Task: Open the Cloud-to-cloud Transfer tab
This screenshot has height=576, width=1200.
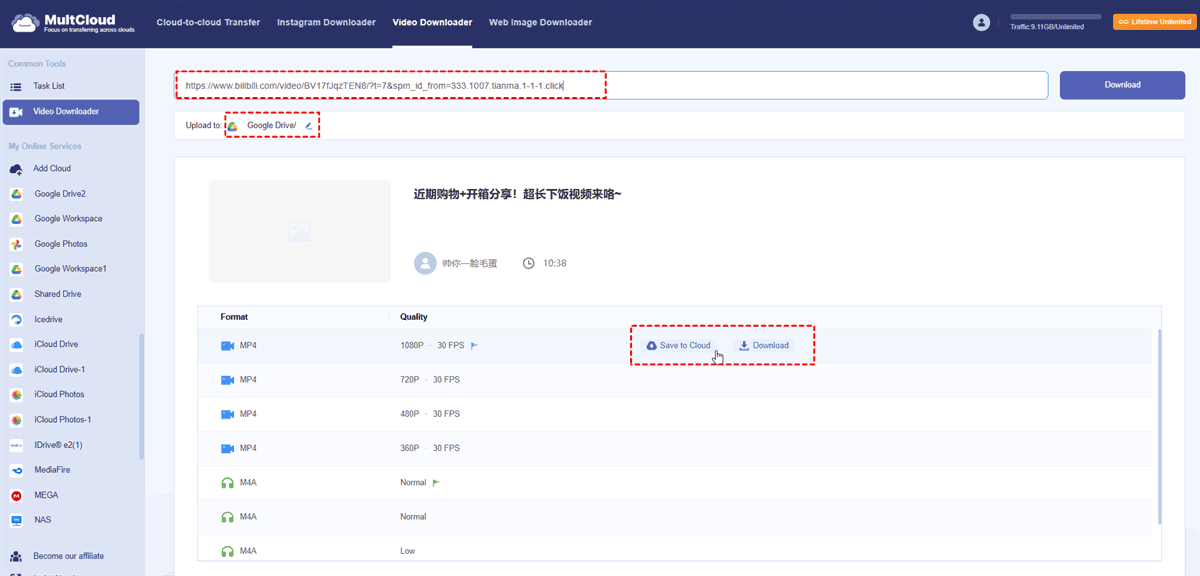Action: [209, 22]
